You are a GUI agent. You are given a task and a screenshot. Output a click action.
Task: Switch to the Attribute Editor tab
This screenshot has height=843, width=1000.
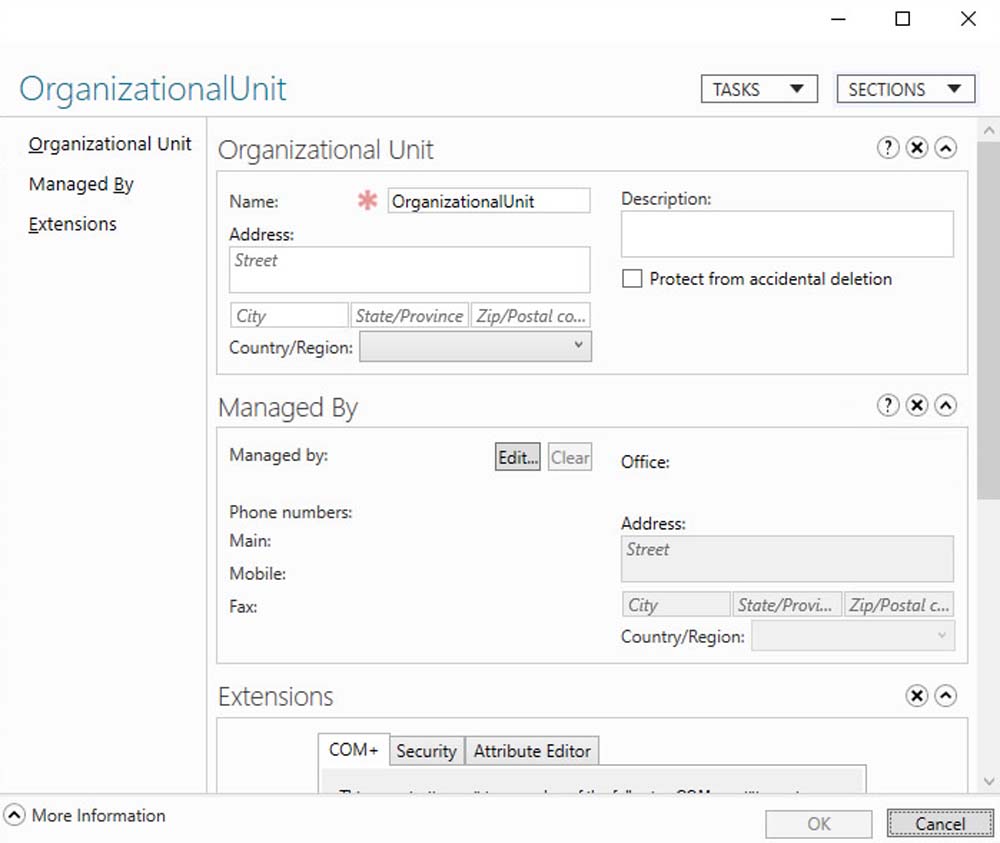[x=532, y=751]
